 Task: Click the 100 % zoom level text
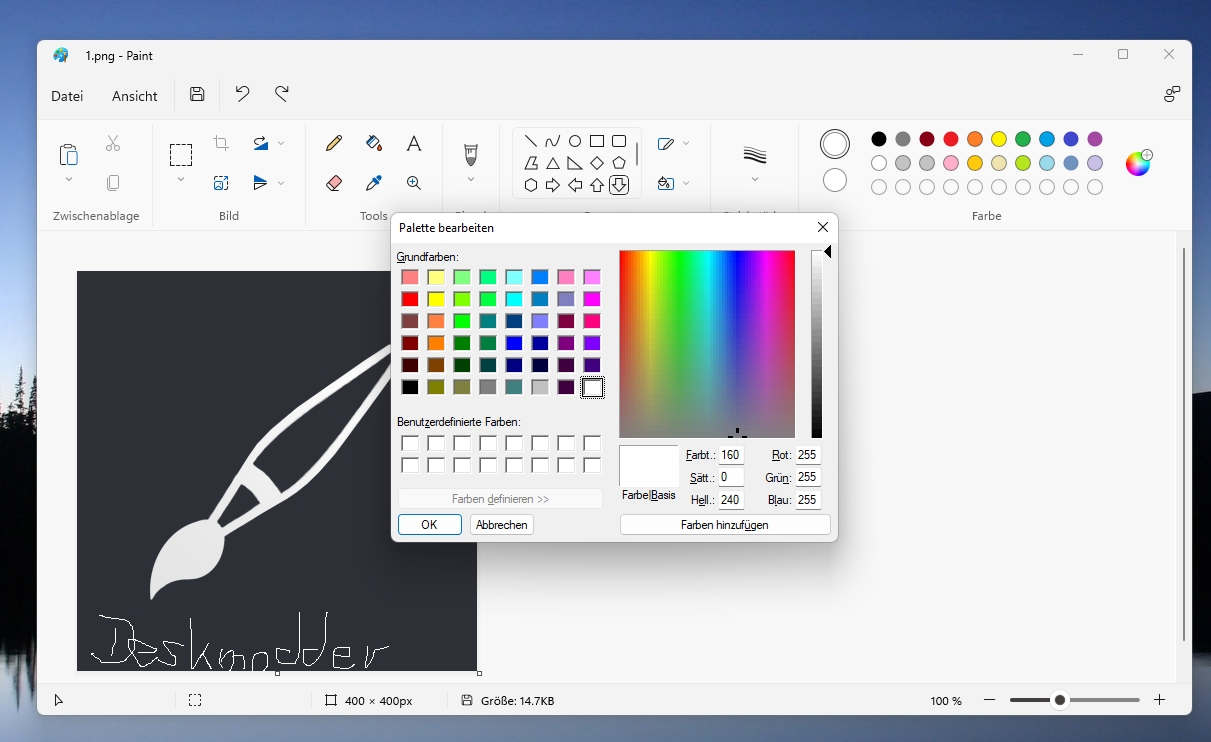946,701
